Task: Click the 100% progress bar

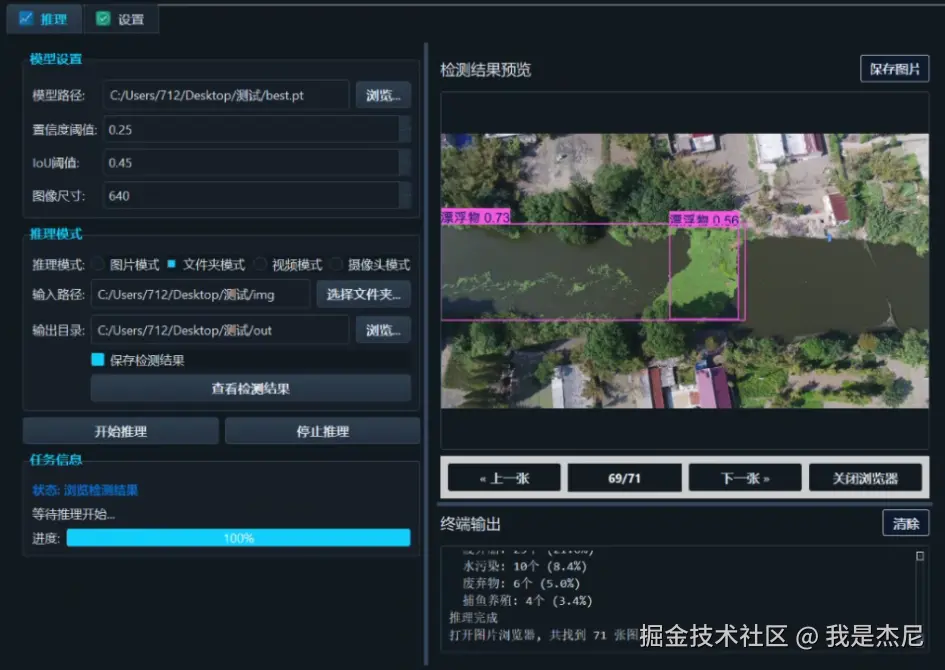Action: (239, 538)
